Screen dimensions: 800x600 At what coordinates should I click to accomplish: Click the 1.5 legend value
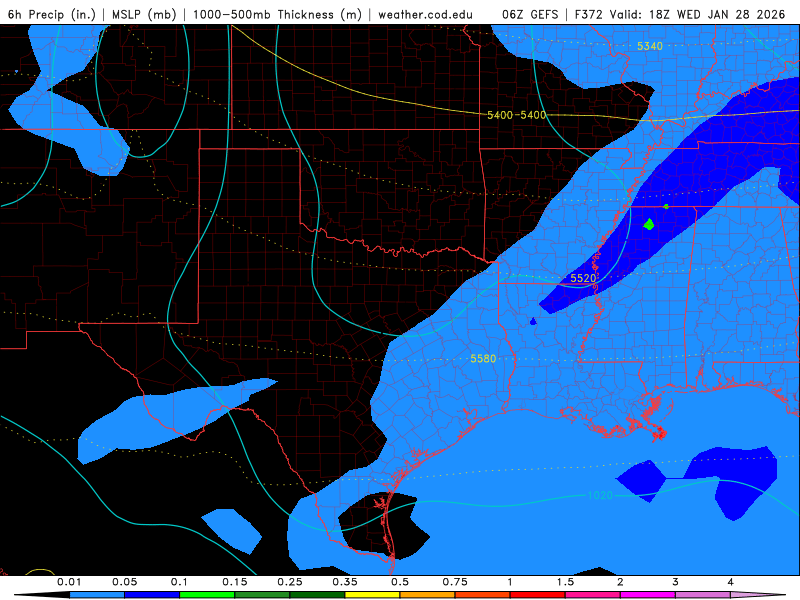(x=565, y=582)
